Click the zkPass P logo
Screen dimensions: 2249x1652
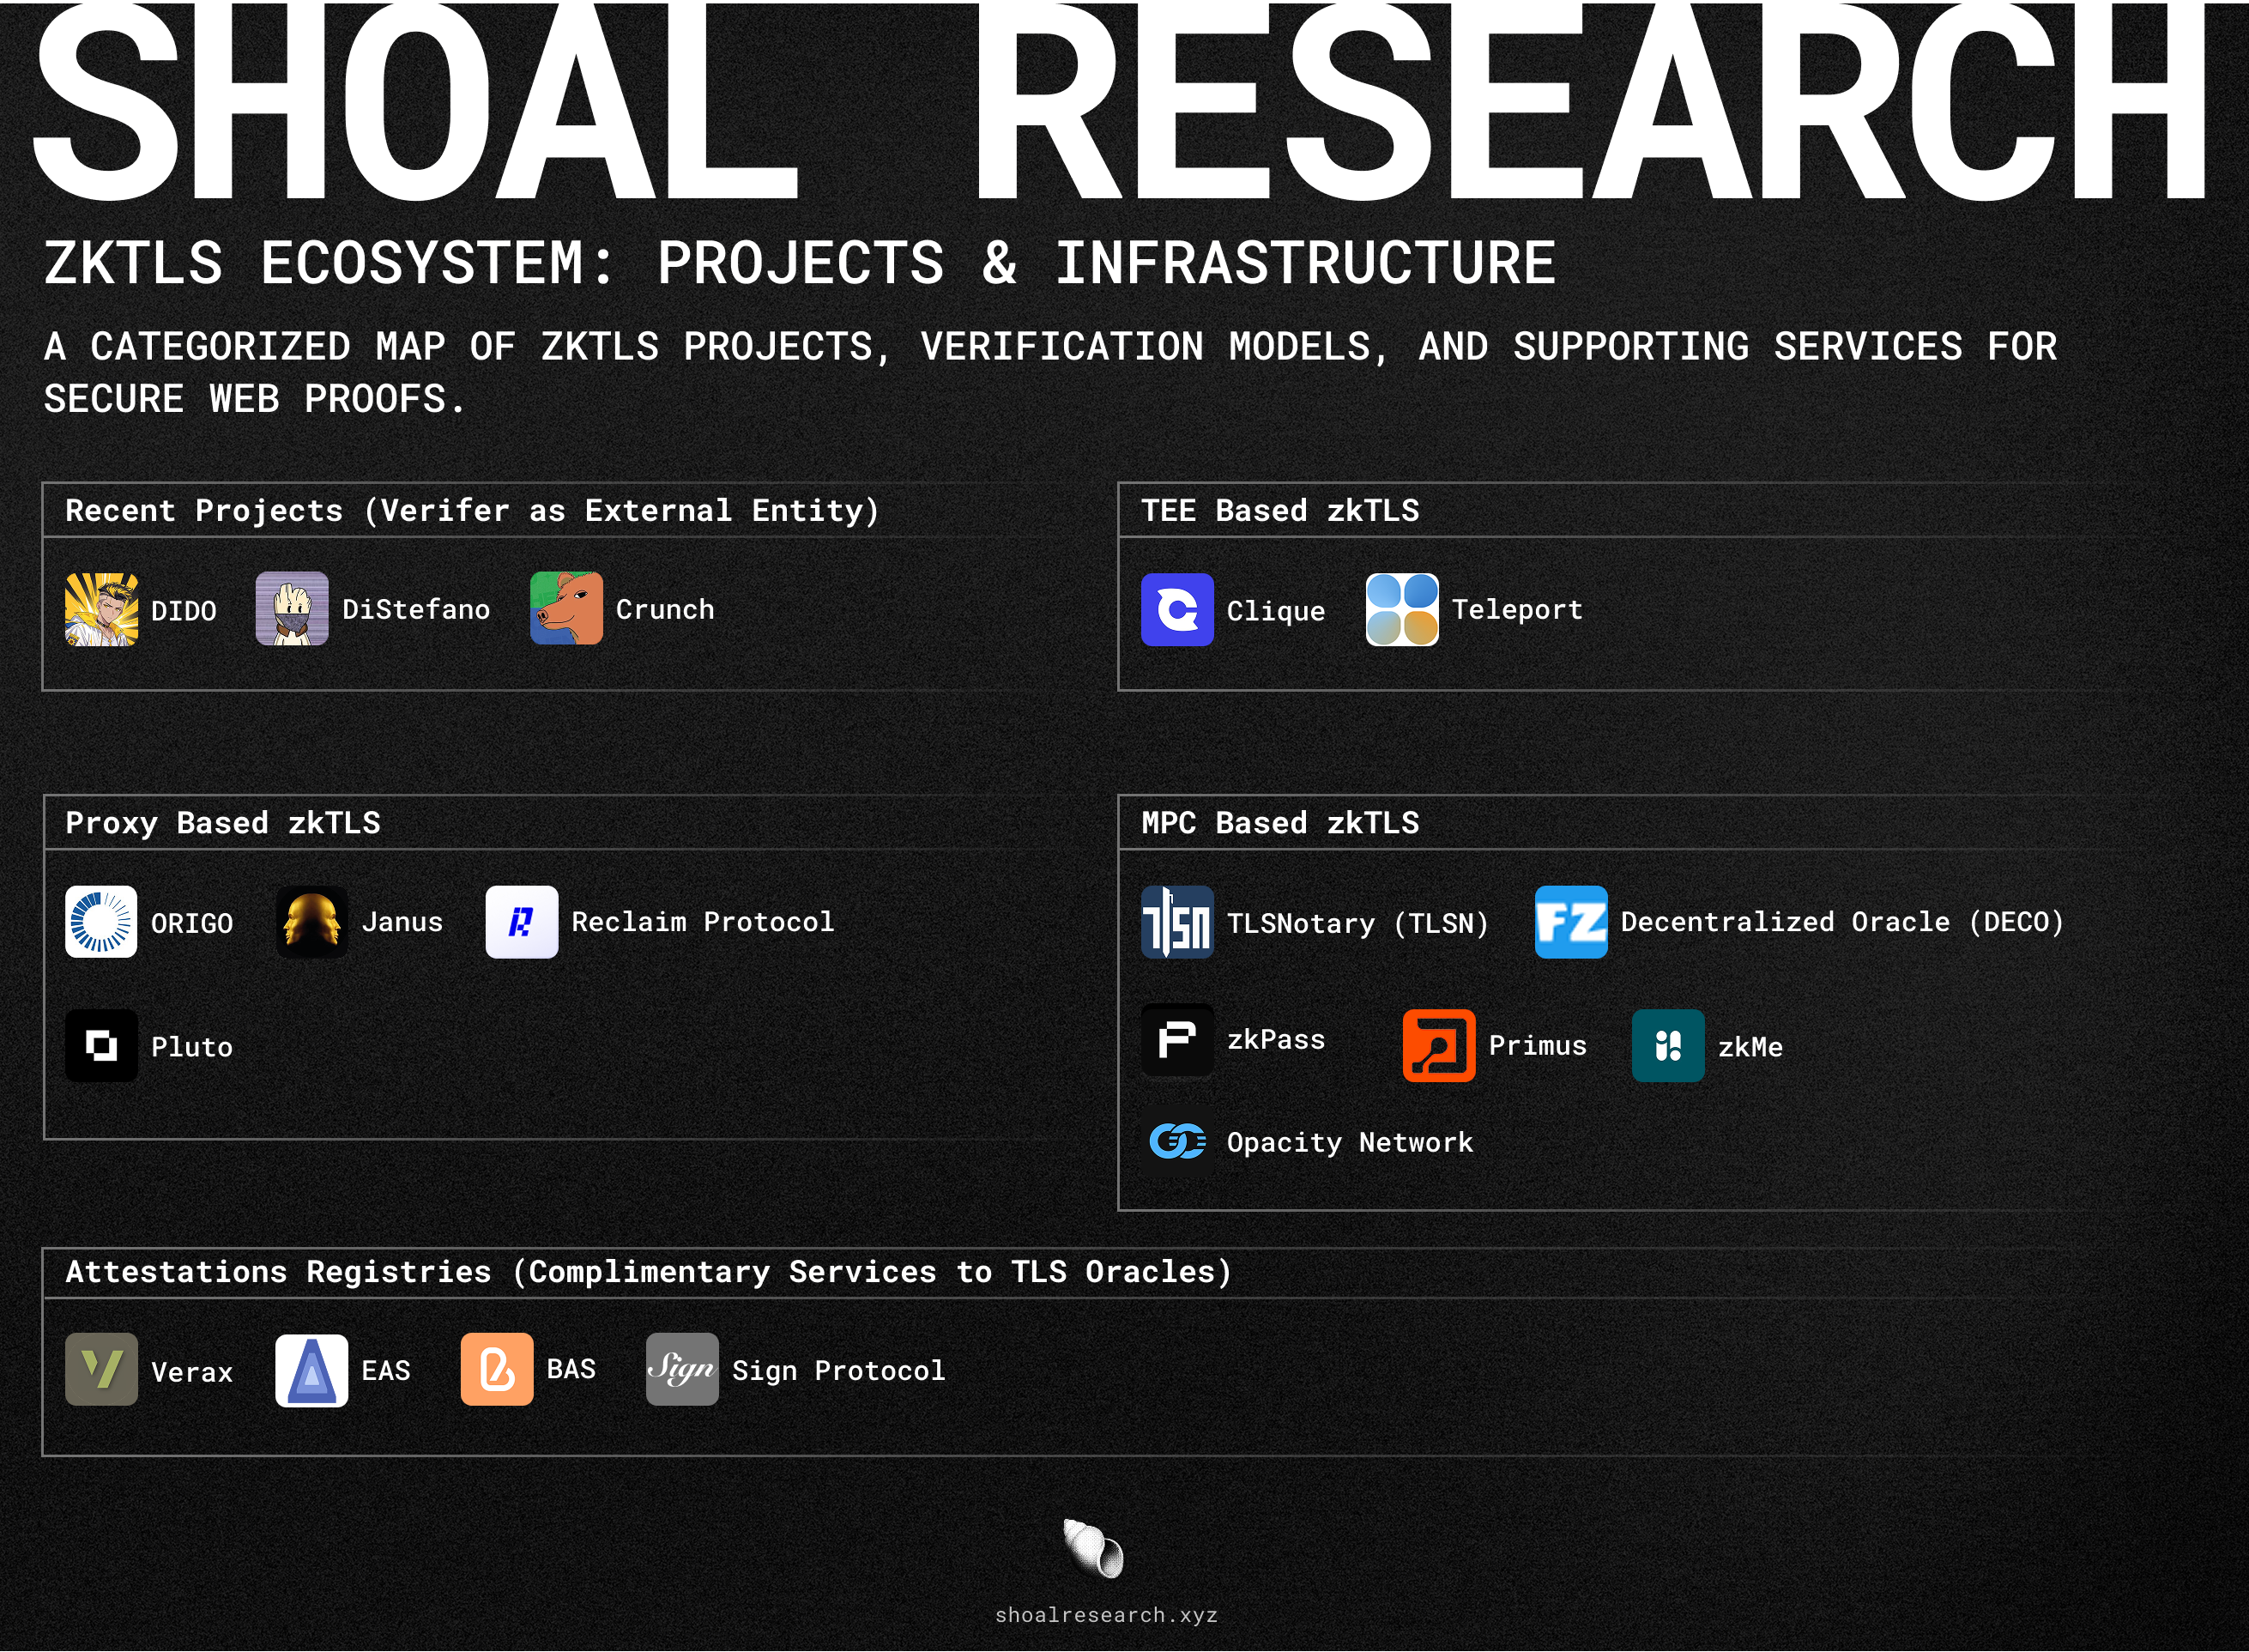(1177, 1040)
